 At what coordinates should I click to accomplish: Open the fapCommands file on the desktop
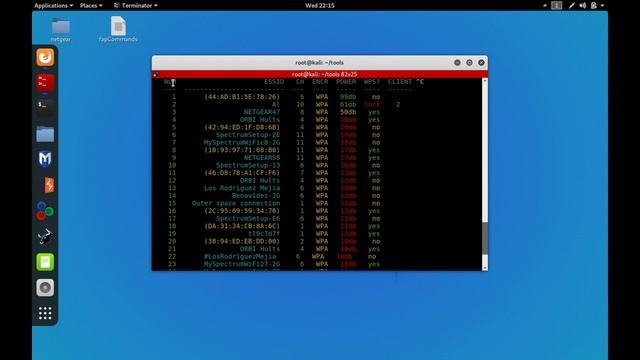coord(118,29)
